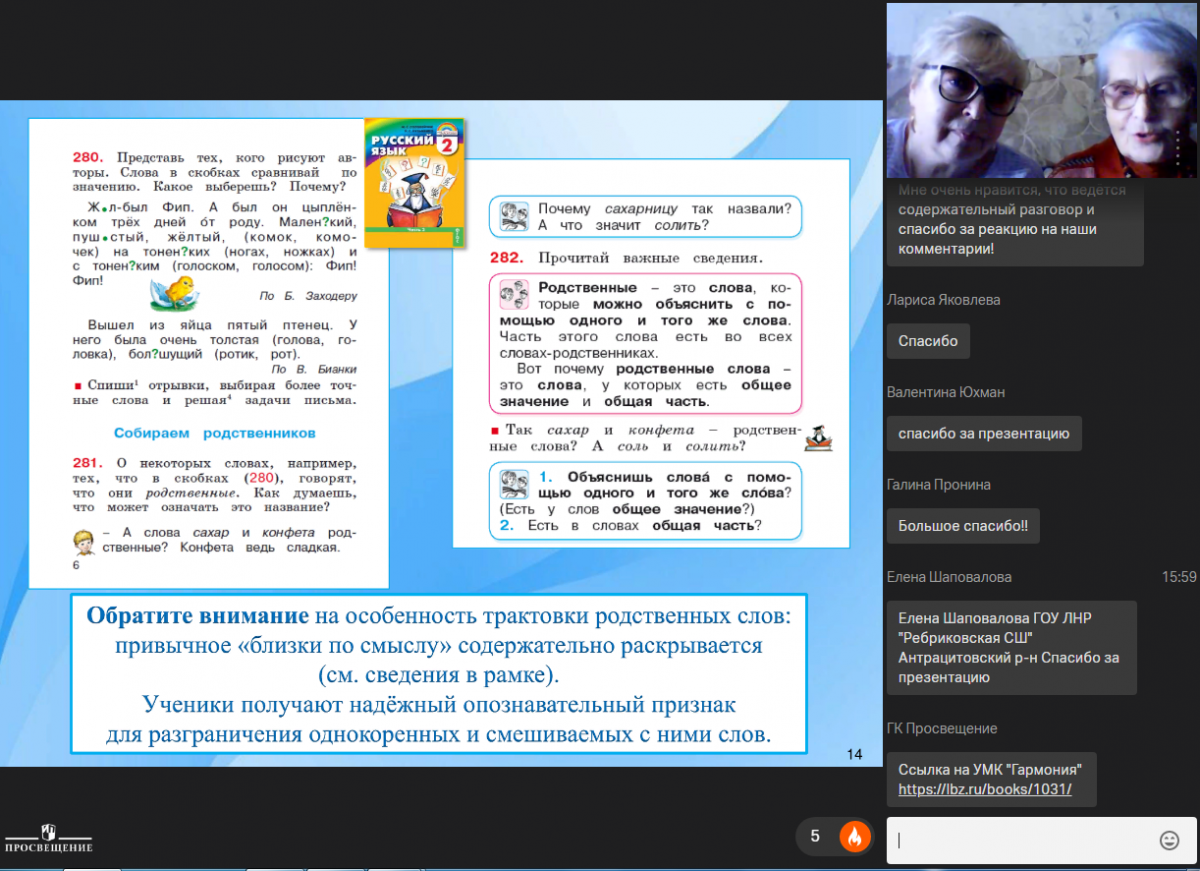Click the Просвещение logo
Image resolution: width=1200 pixels, height=871 pixels.
(x=48, y=838)
